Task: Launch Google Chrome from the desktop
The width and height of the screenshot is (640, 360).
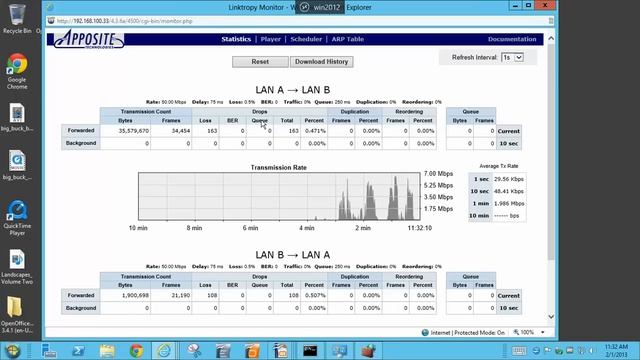Action: [x=17, y=71]
